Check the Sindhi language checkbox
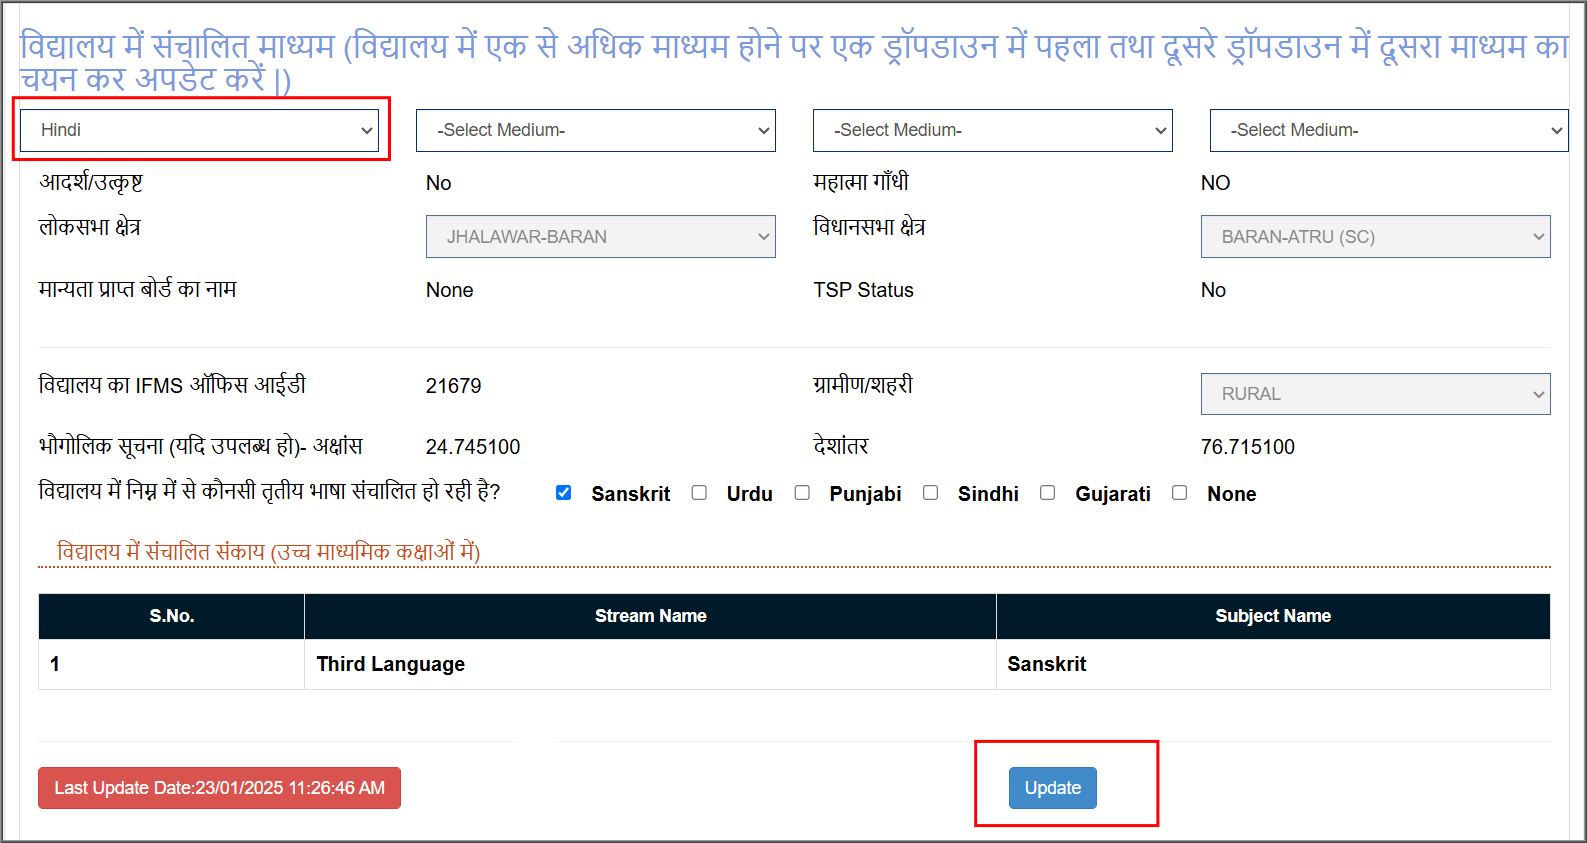 (x=930, y=492)
